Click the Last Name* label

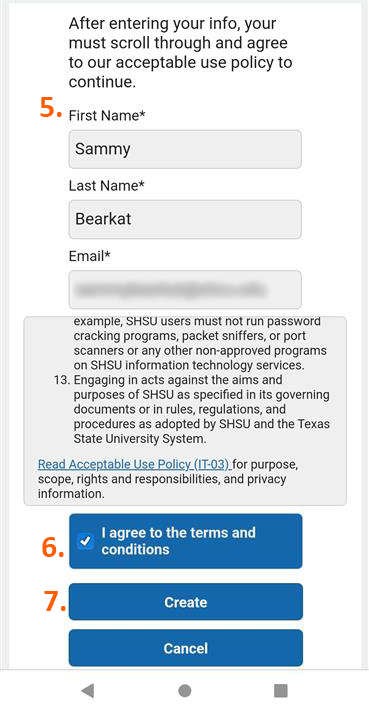coord(107,186)
